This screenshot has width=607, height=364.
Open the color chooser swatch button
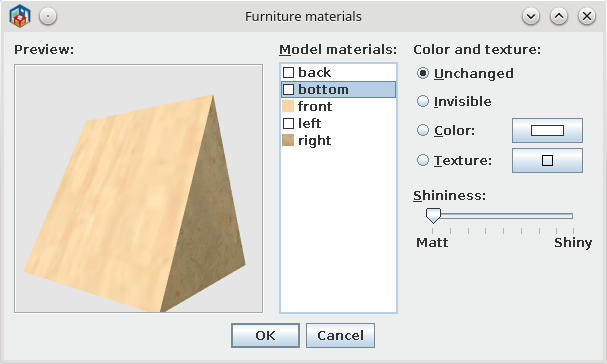[x=547, y=130]
